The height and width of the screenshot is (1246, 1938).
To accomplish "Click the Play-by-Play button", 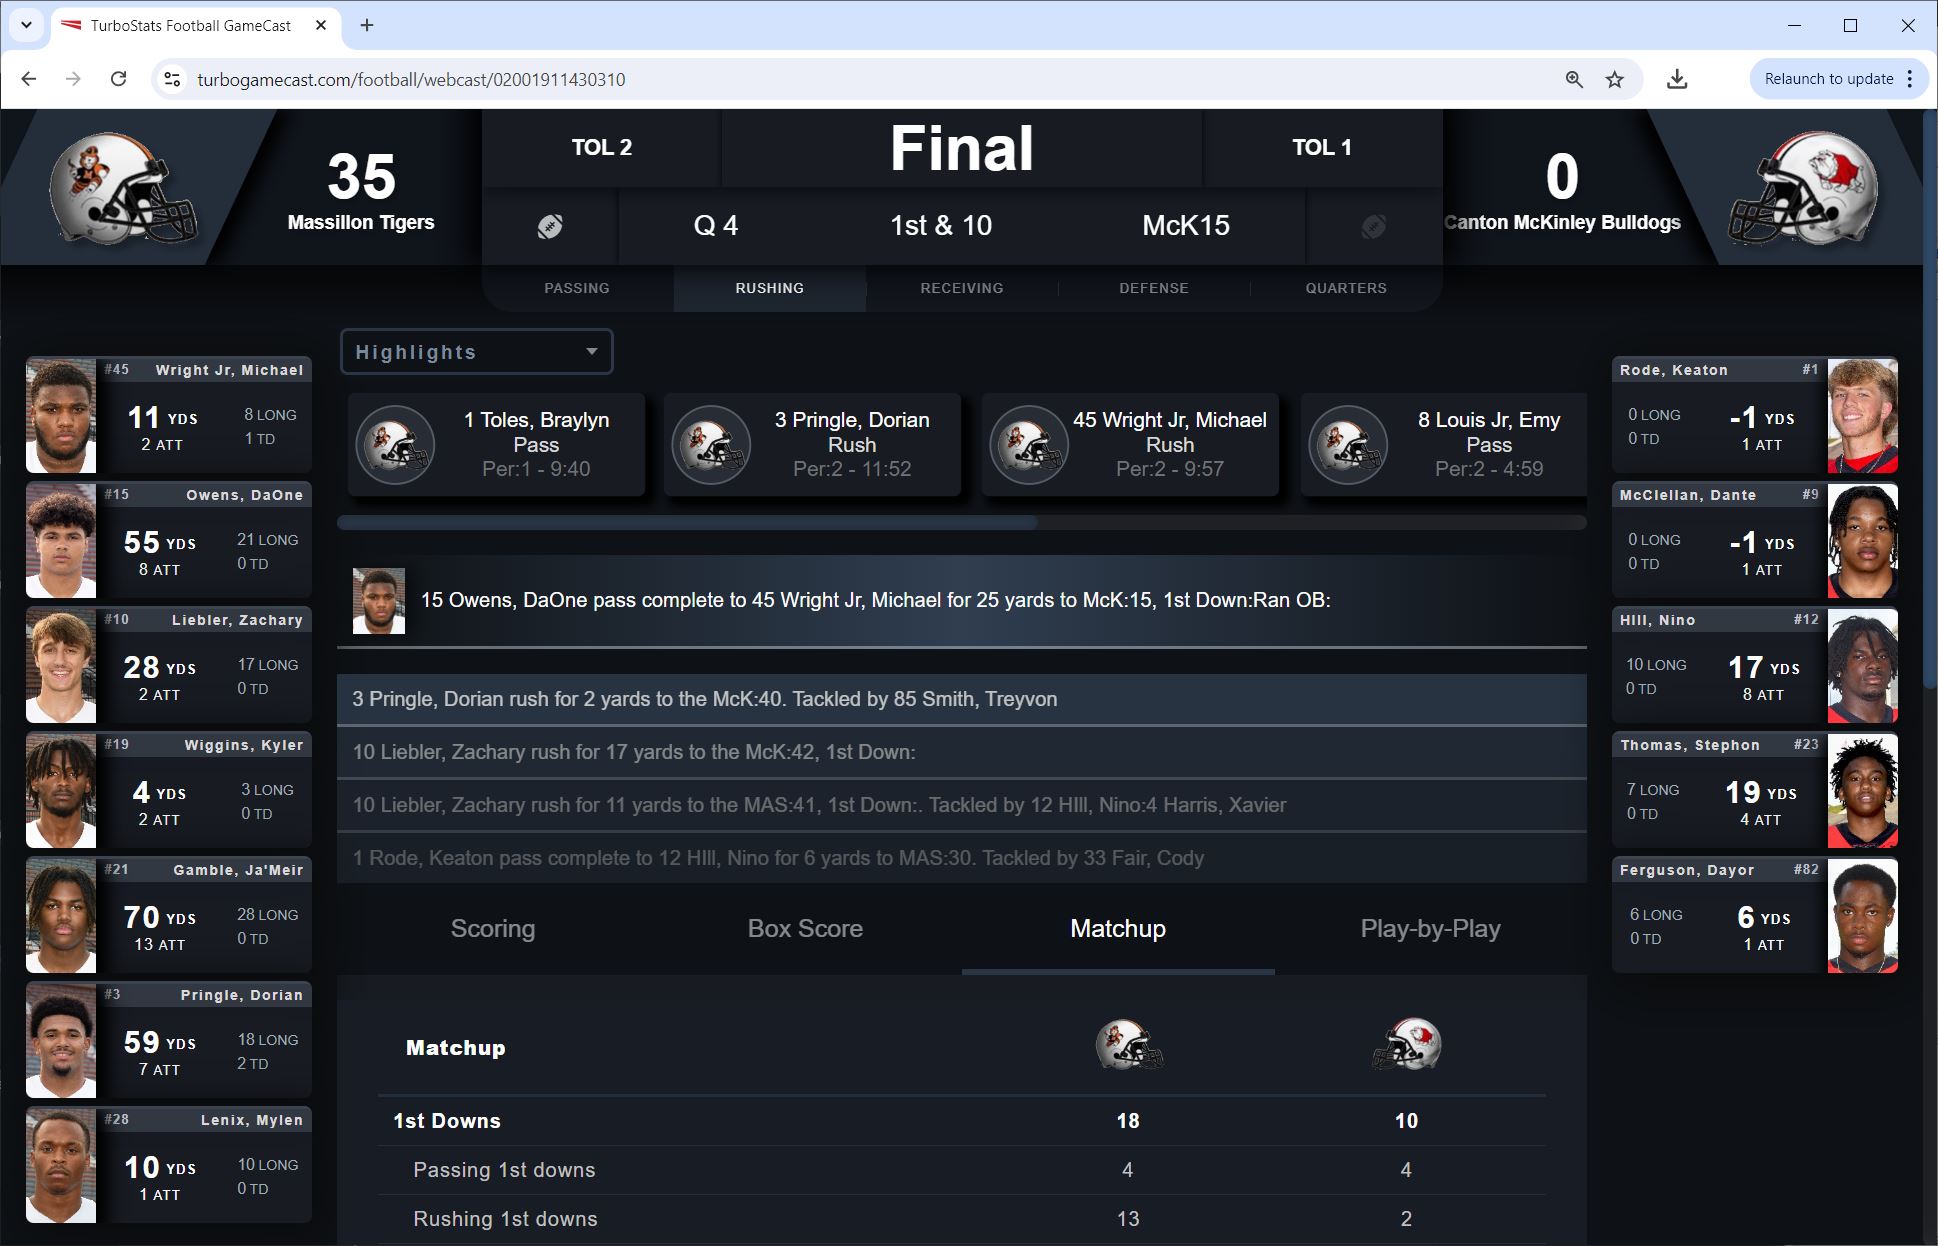I will tap(1429, 930).
